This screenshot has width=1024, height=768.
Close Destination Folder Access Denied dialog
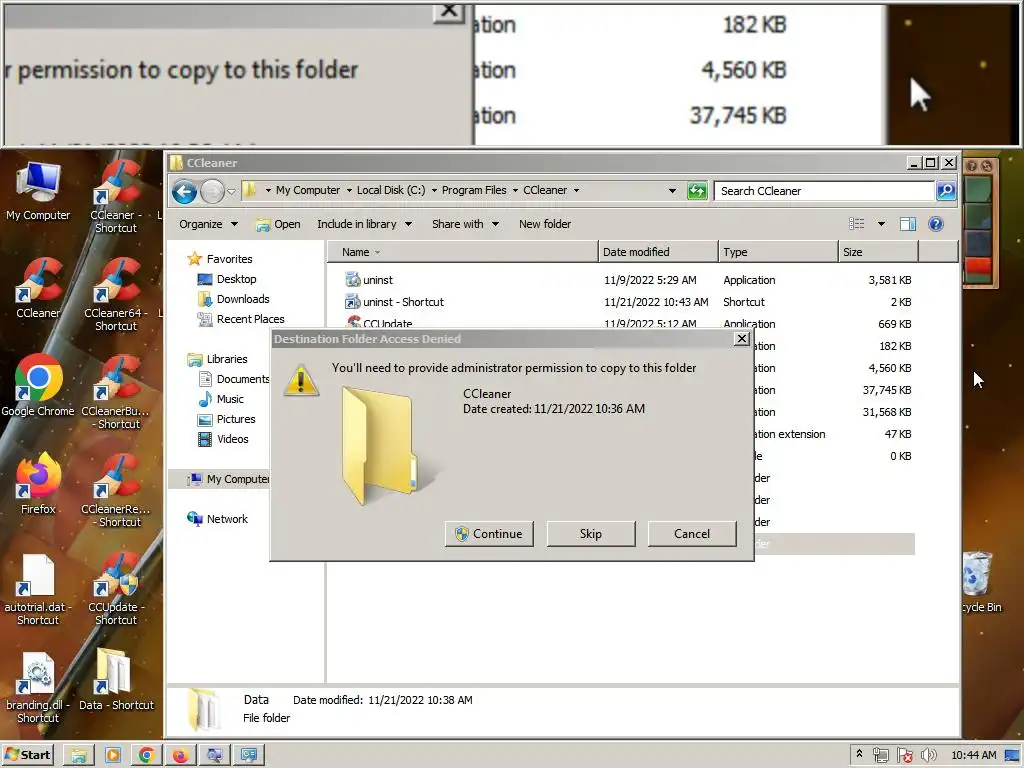coord(741,338)
